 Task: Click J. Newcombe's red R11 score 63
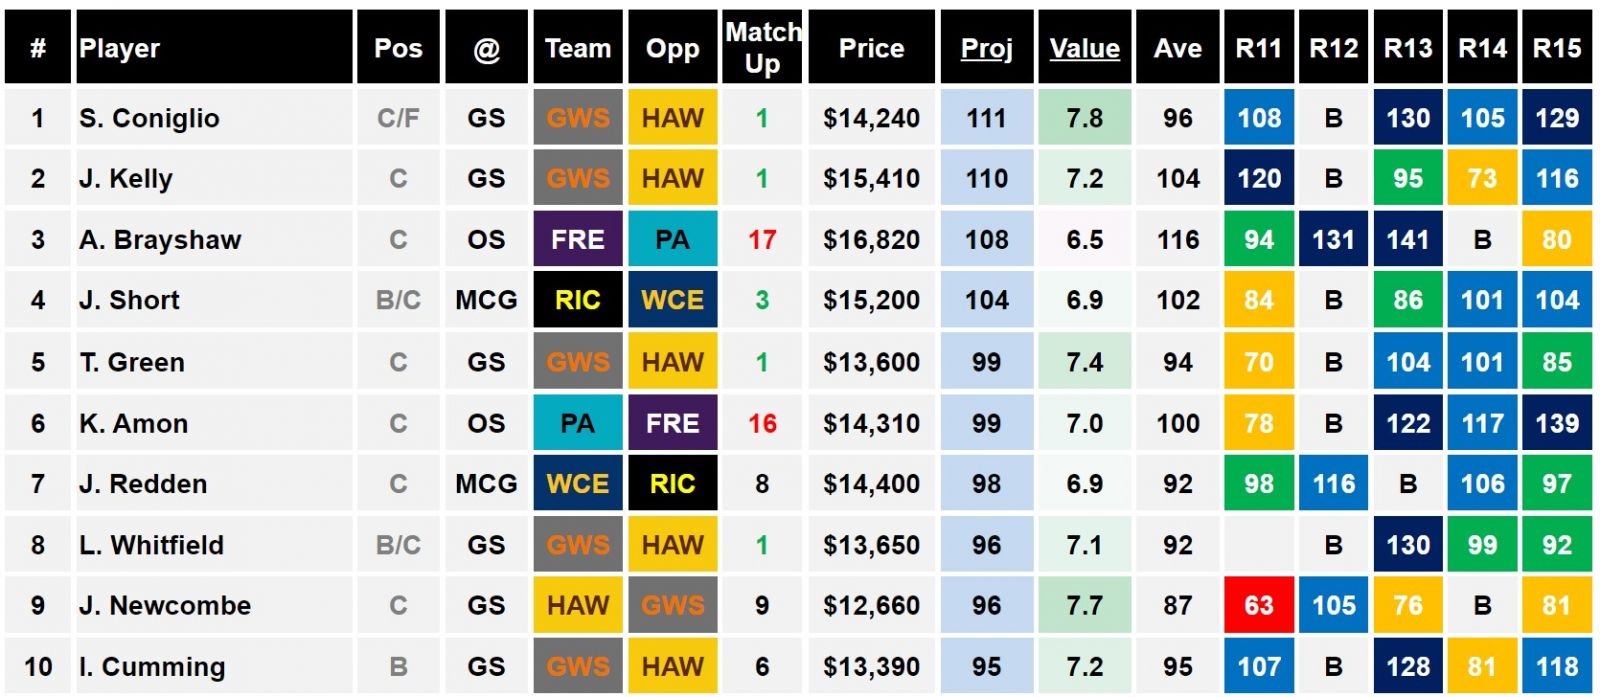(x=1258, y=605)
